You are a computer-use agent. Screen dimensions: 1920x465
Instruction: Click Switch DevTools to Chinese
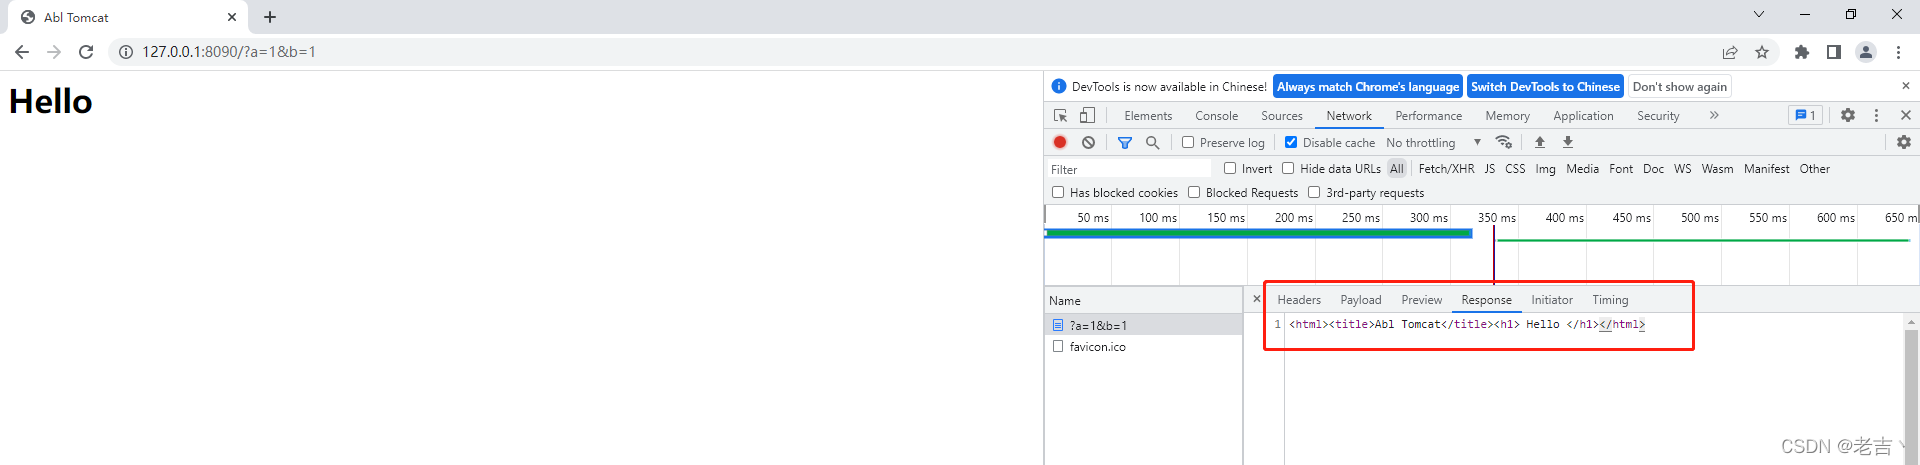click(1545, 87)
